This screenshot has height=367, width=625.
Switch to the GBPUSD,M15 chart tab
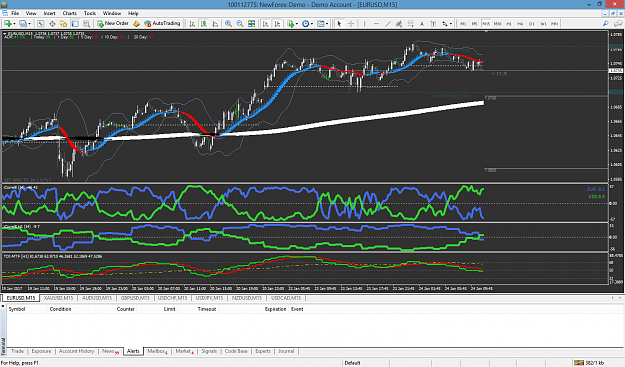click(135, 298)
